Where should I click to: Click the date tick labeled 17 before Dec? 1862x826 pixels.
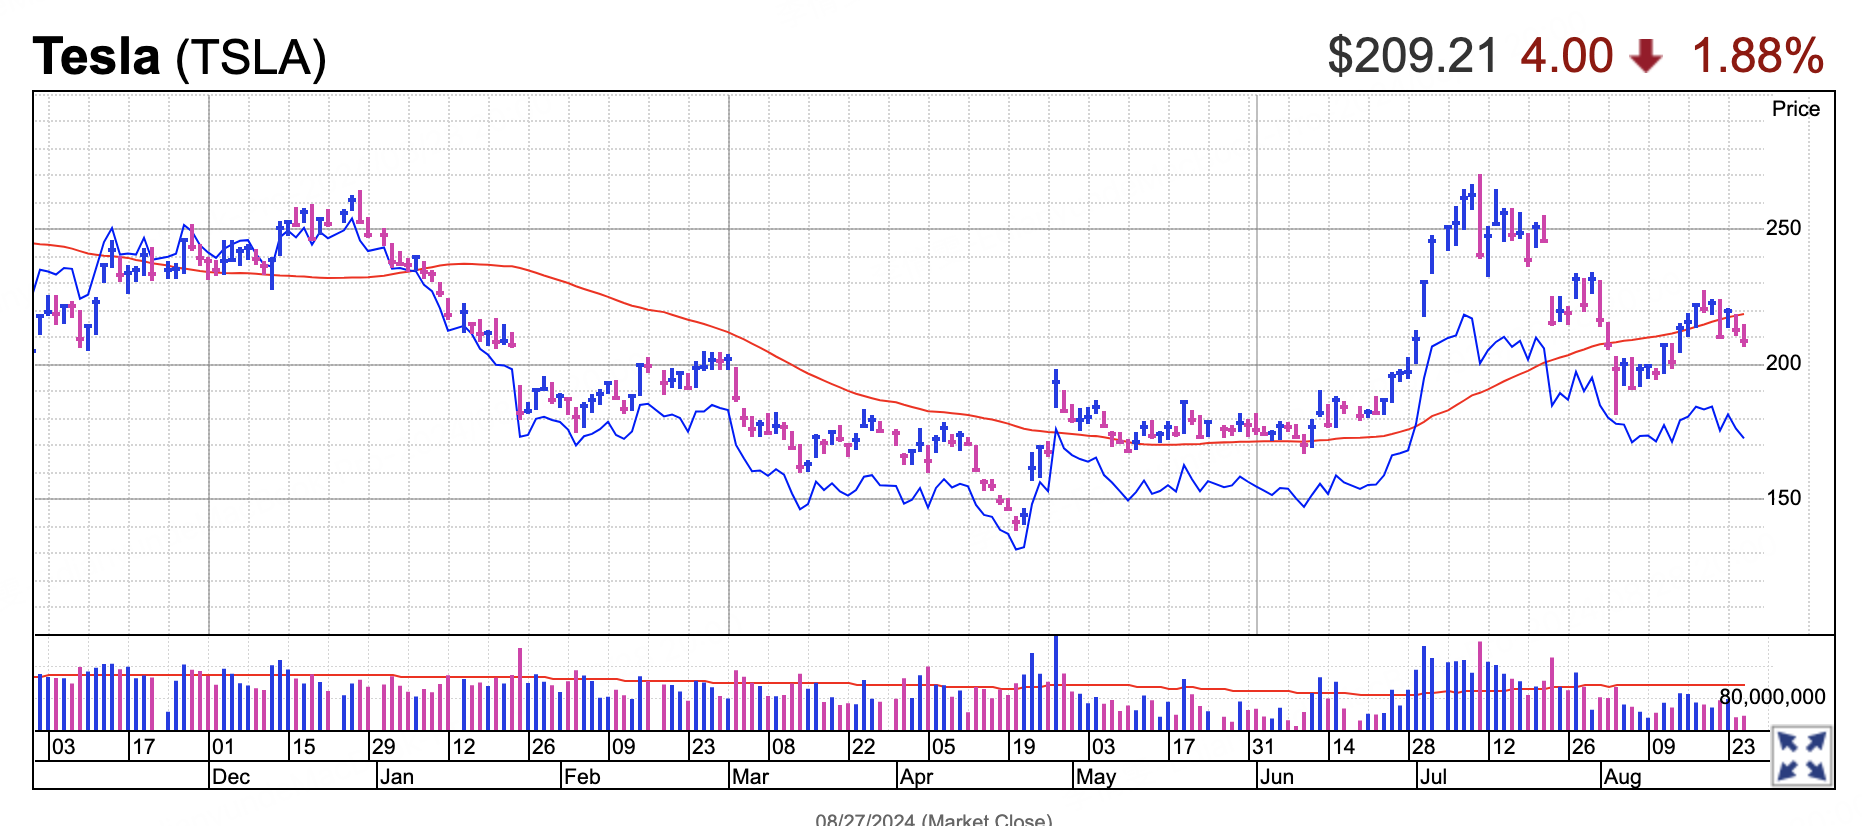pyautogui.click(x=144, y=747)
